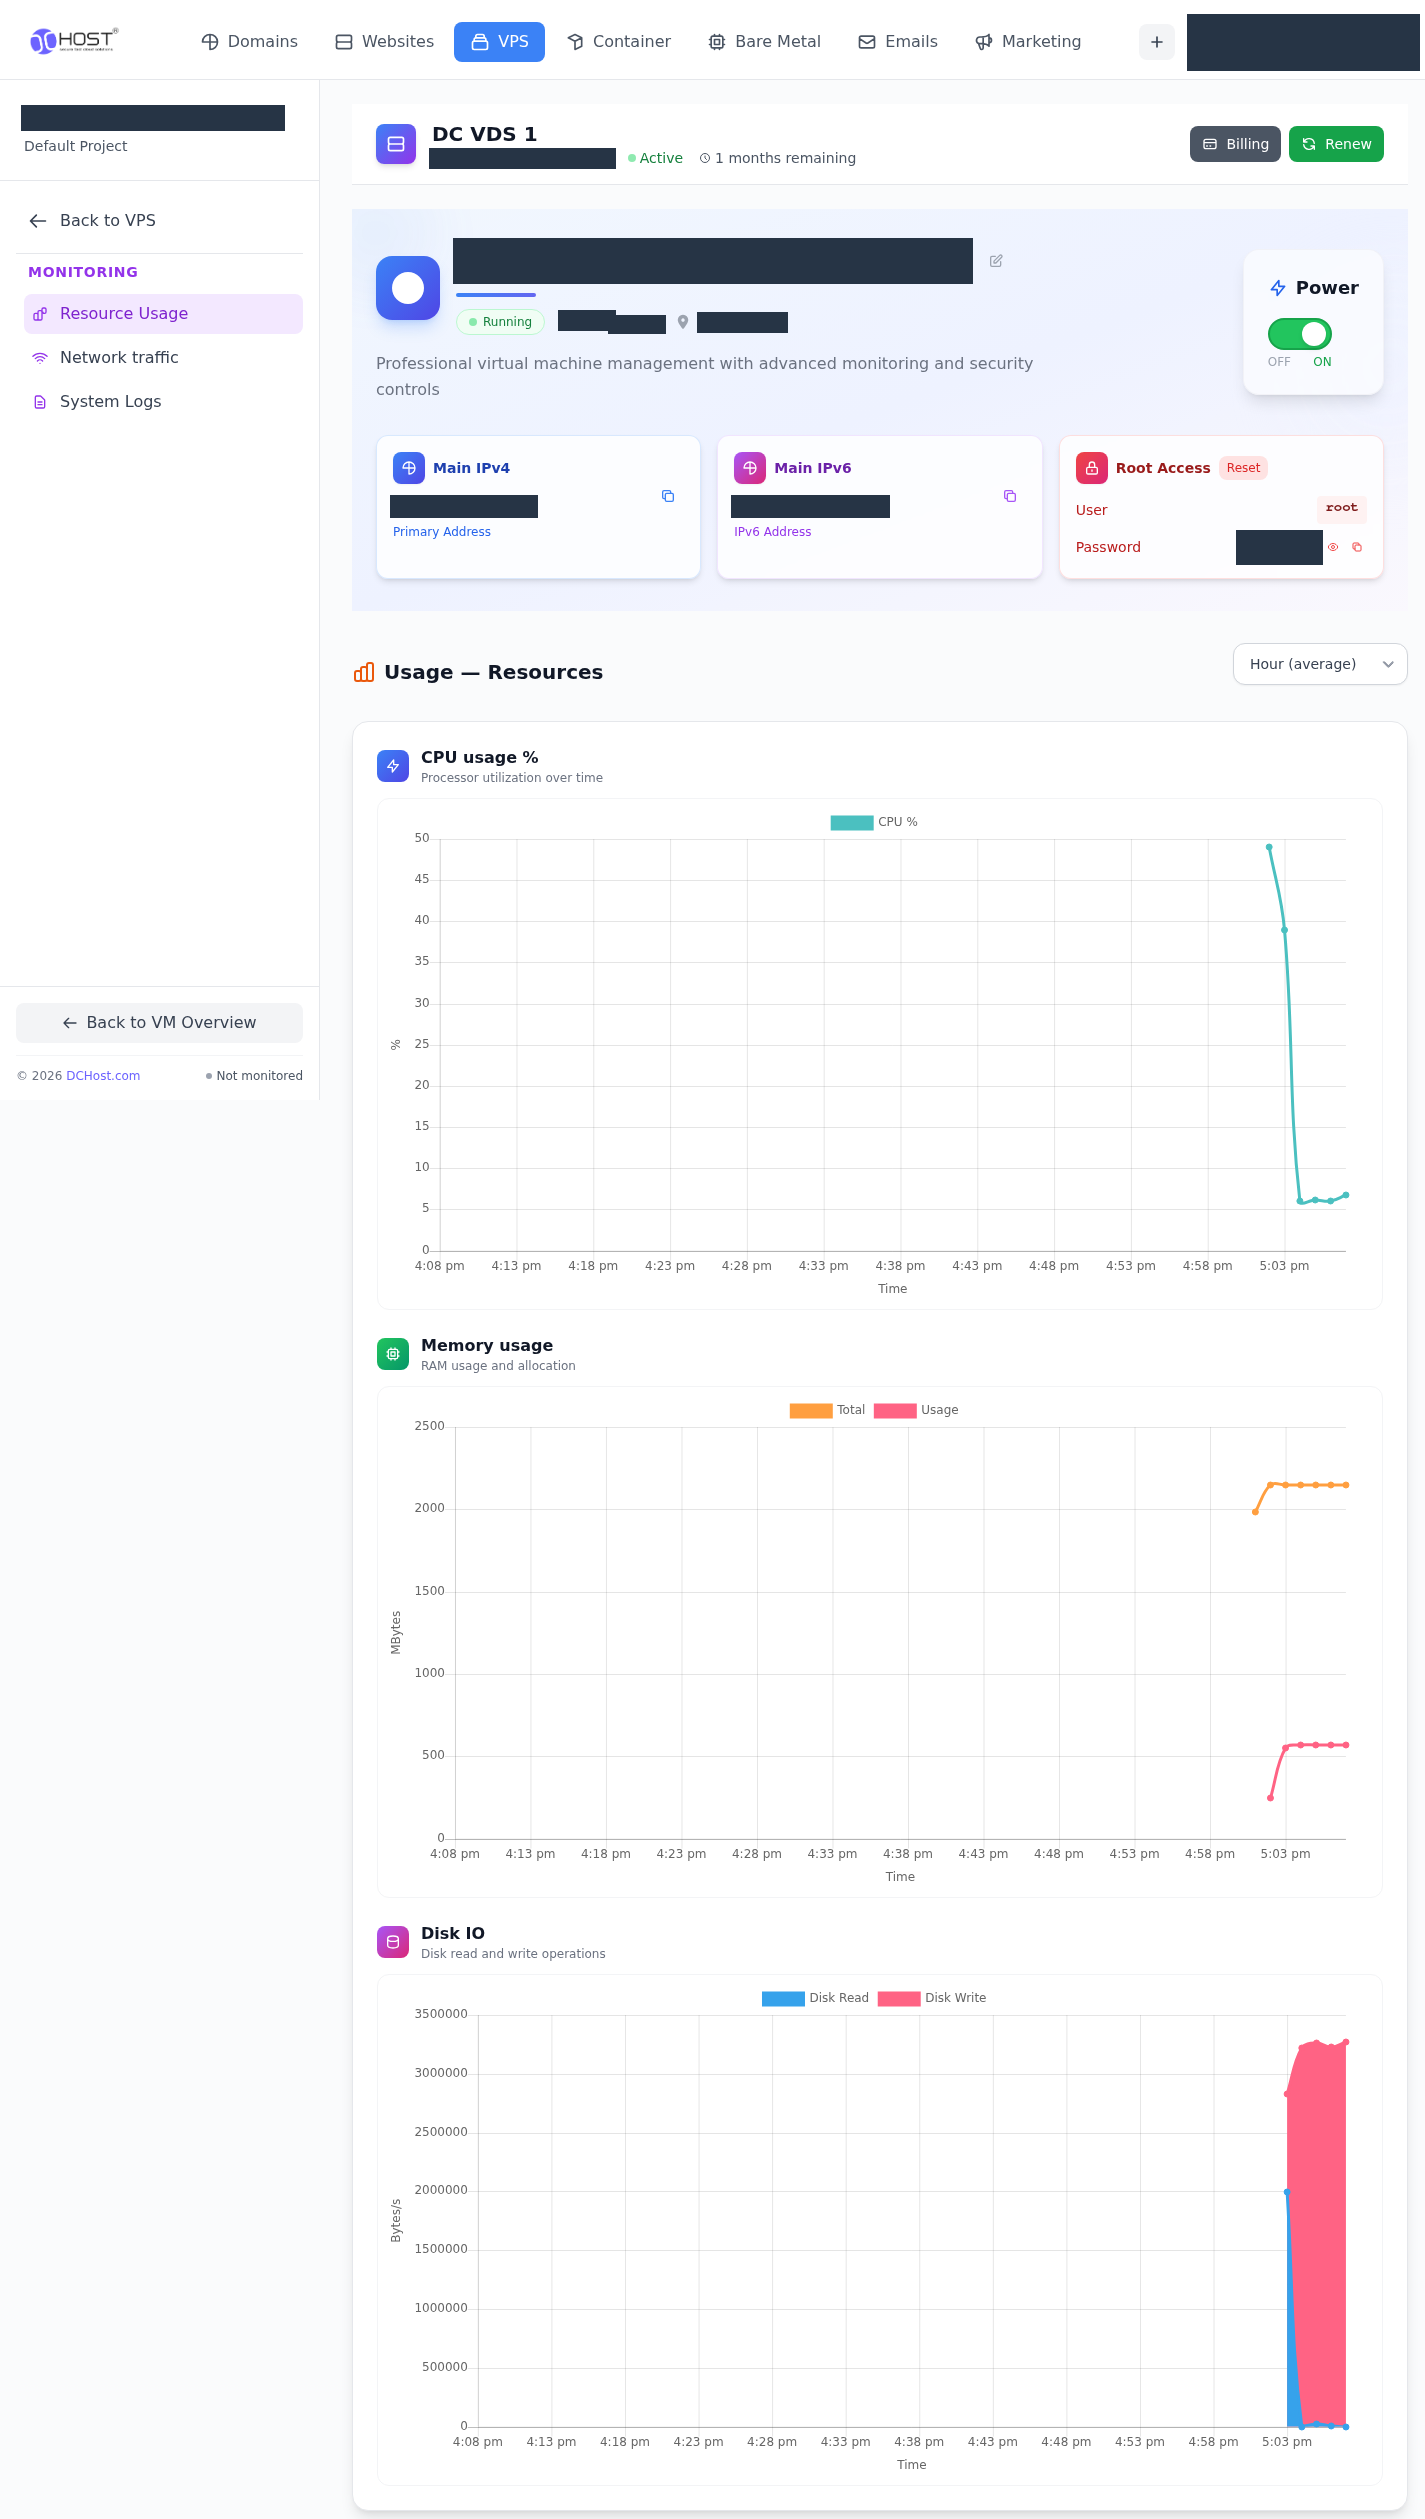Click the DCHost logo

(74, 40)
